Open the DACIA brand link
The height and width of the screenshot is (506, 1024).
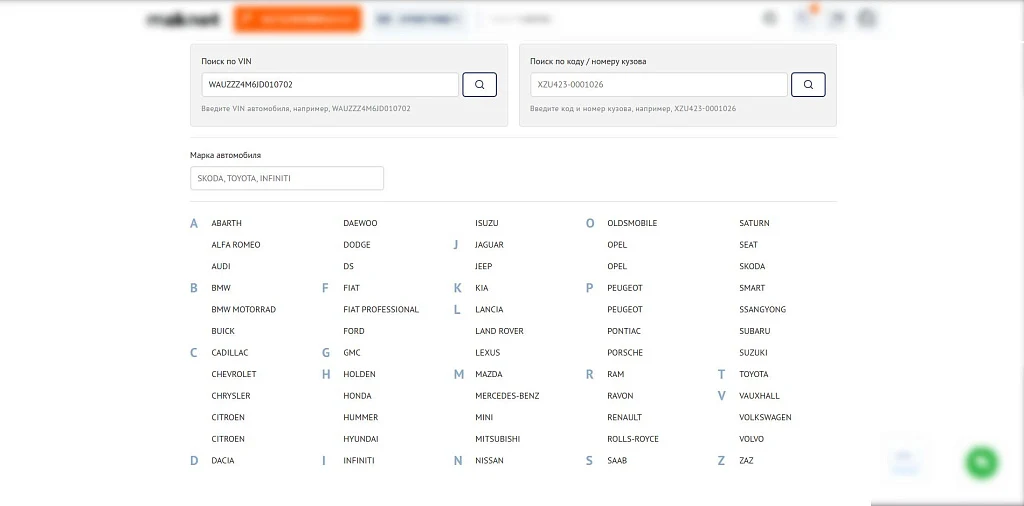click(x=223, y=460)
